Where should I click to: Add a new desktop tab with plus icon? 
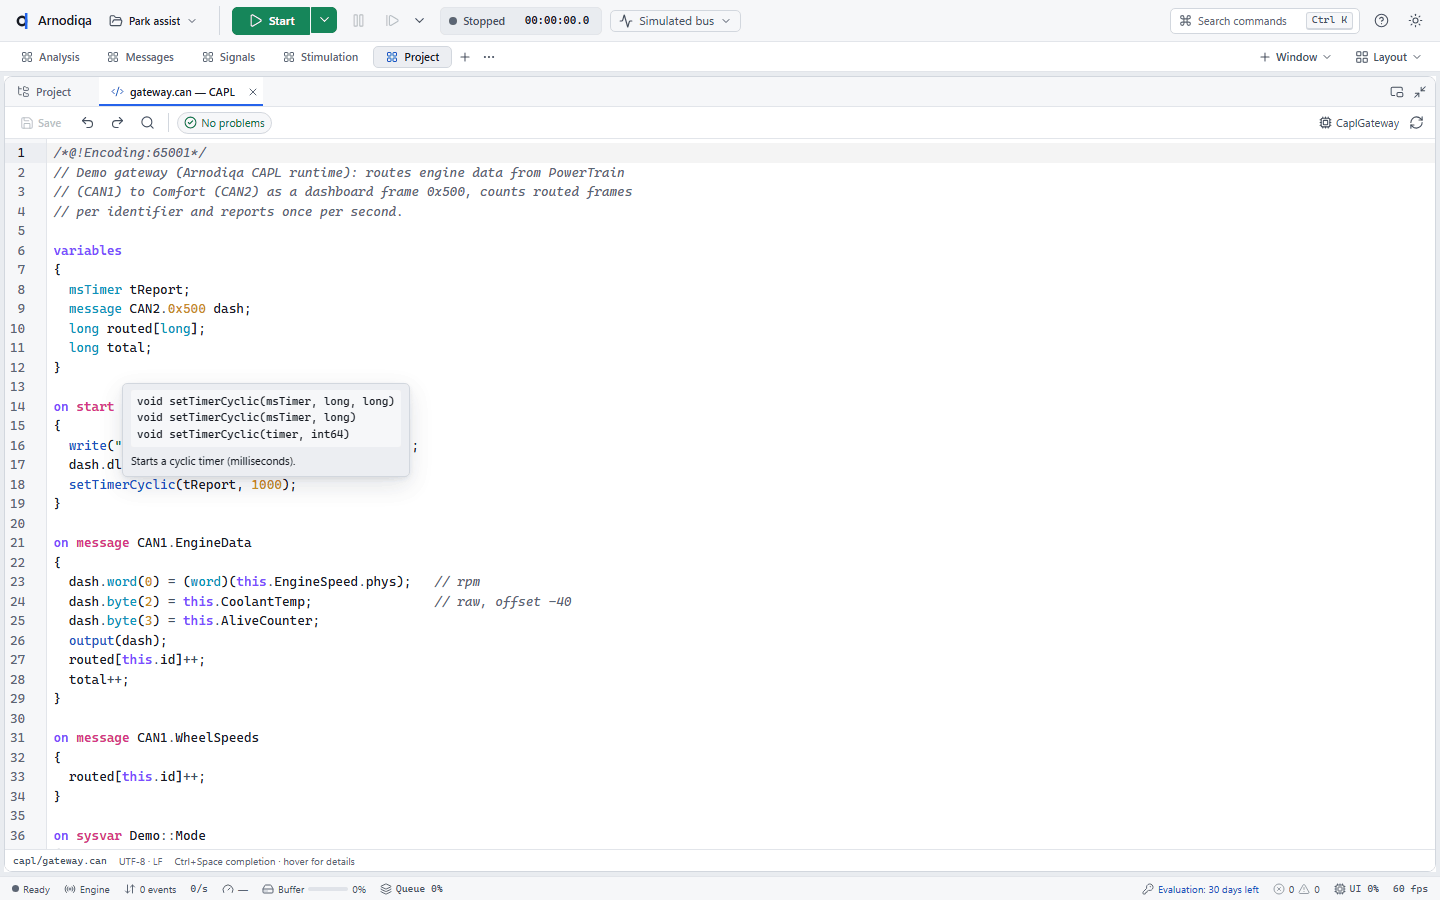point(465,57)
